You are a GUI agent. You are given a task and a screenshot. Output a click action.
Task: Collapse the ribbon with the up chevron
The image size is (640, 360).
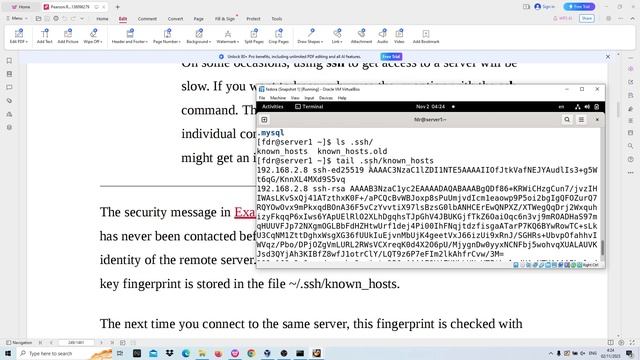click(633, 18)
